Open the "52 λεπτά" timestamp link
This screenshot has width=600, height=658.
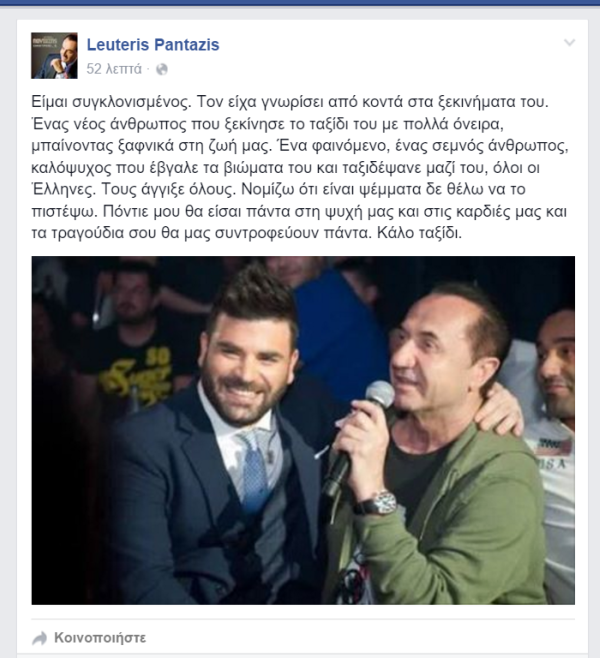[114, 69]
